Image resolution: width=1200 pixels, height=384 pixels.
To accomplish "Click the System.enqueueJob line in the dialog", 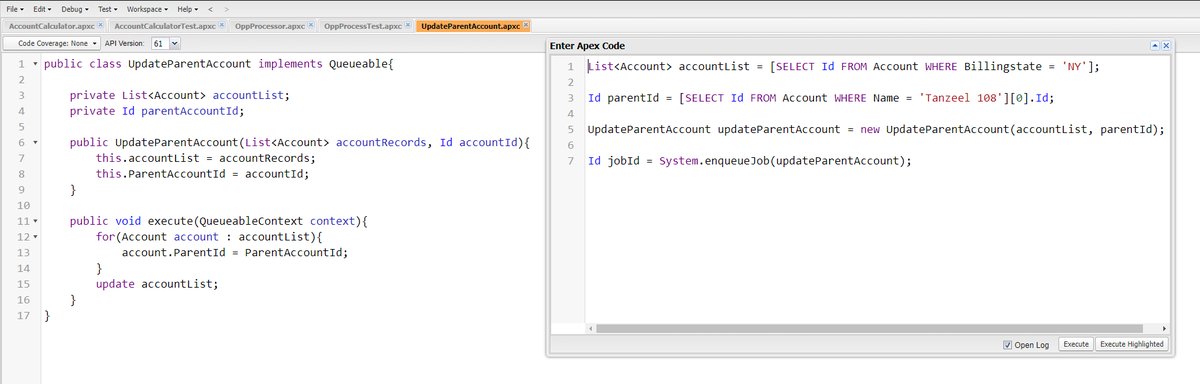I will click(750, 160).
